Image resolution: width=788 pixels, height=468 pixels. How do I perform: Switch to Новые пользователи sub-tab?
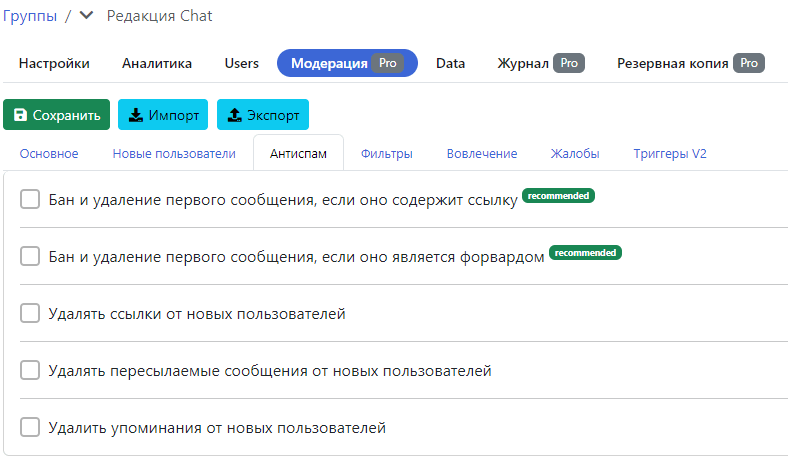coord(174,154)
